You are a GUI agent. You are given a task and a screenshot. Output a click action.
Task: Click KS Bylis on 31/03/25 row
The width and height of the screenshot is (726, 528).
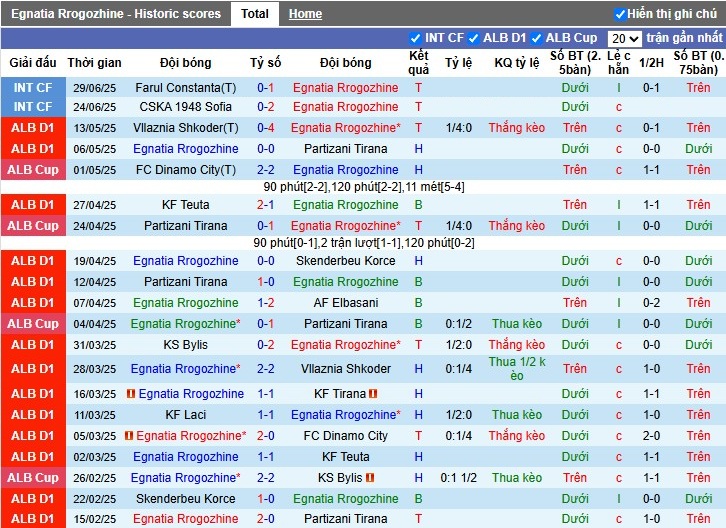(186, 345)
